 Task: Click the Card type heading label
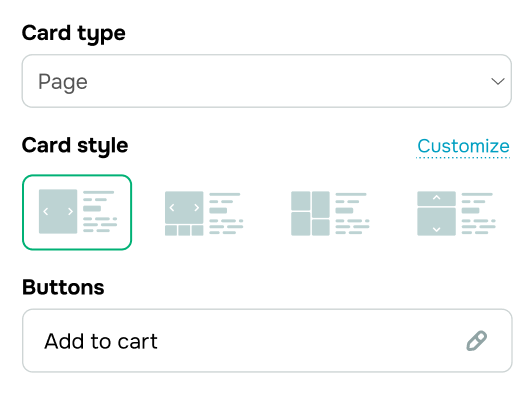click(74, 34)
